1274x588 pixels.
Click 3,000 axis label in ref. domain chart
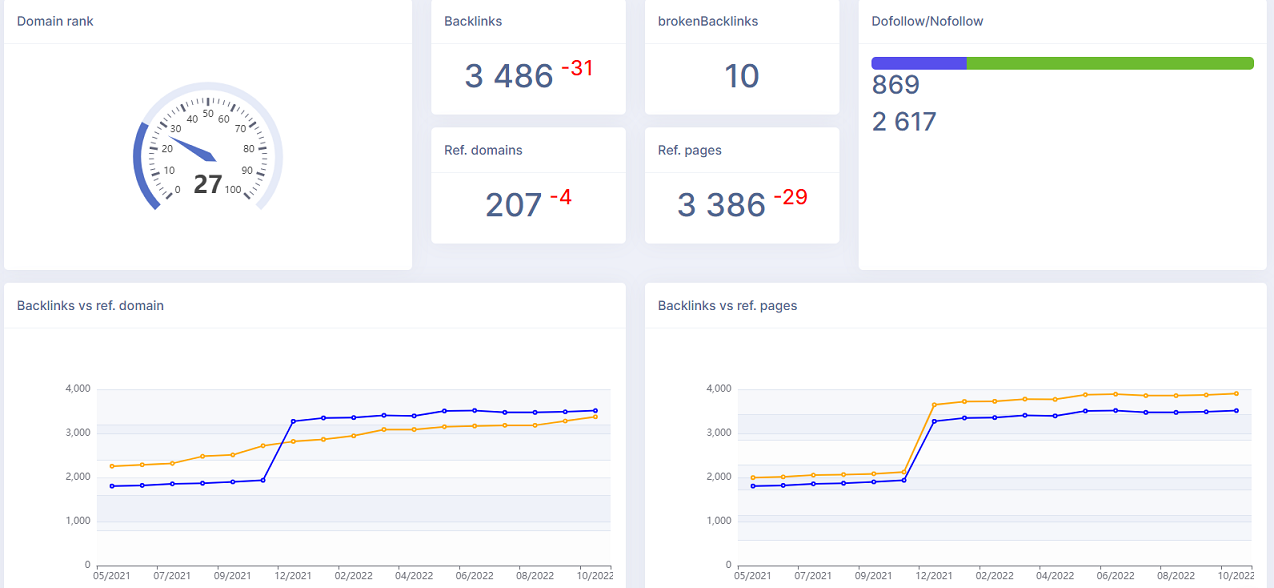(x=76, y=432)
